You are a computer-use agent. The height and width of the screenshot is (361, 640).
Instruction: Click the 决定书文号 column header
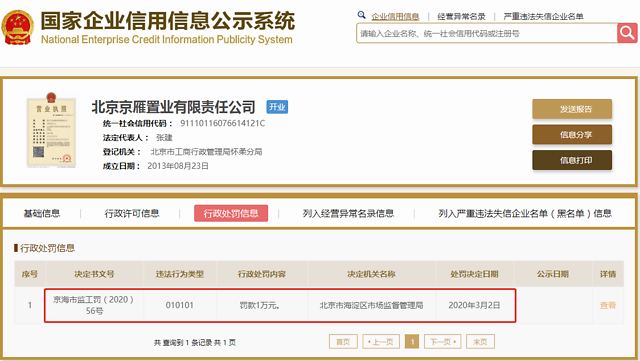pos(94,274)
